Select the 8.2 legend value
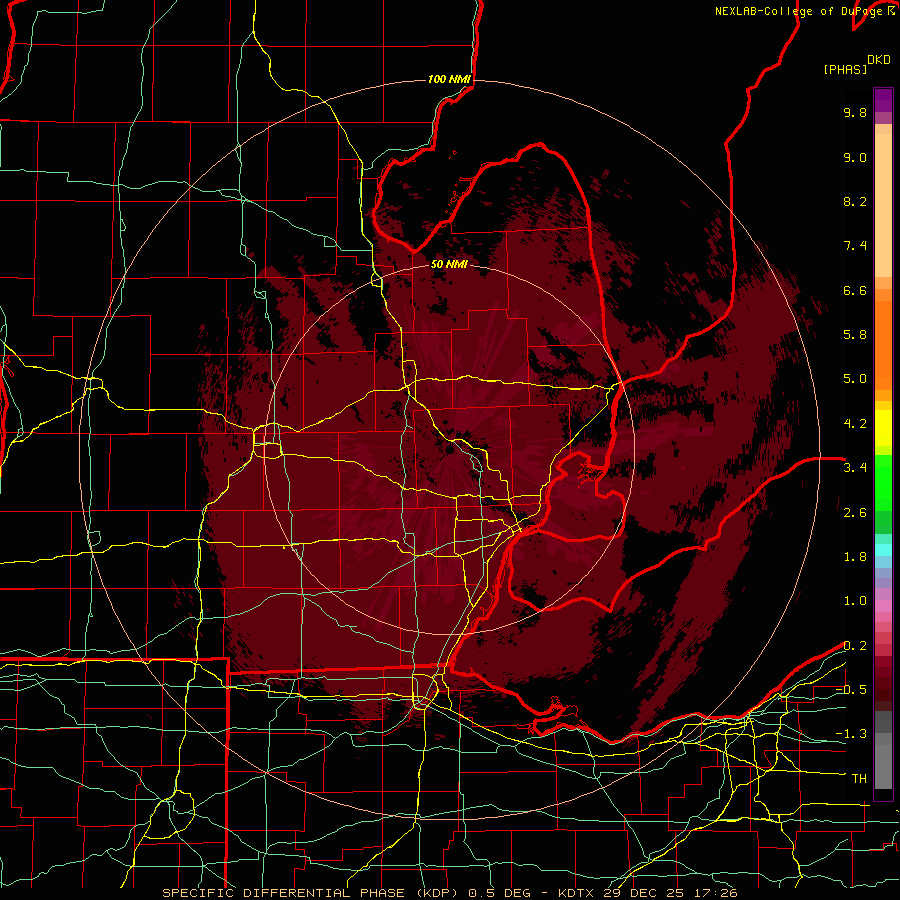 pyautogui.click(x=855, y=201)
